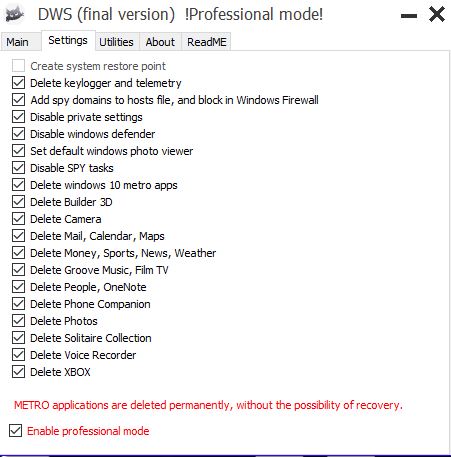Tick Create system restore point checkbox

point(18,66)
